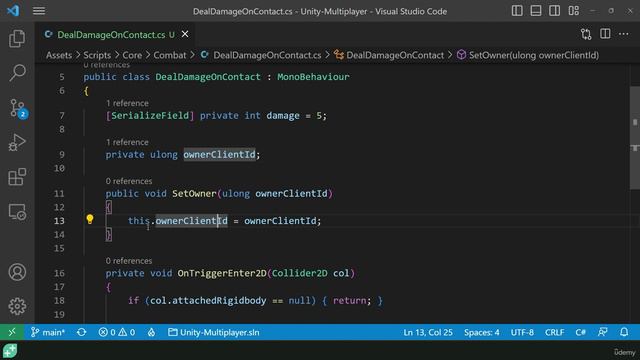Open the Search view in activity bar
640x360 pixels.
(x=17, y=73)
